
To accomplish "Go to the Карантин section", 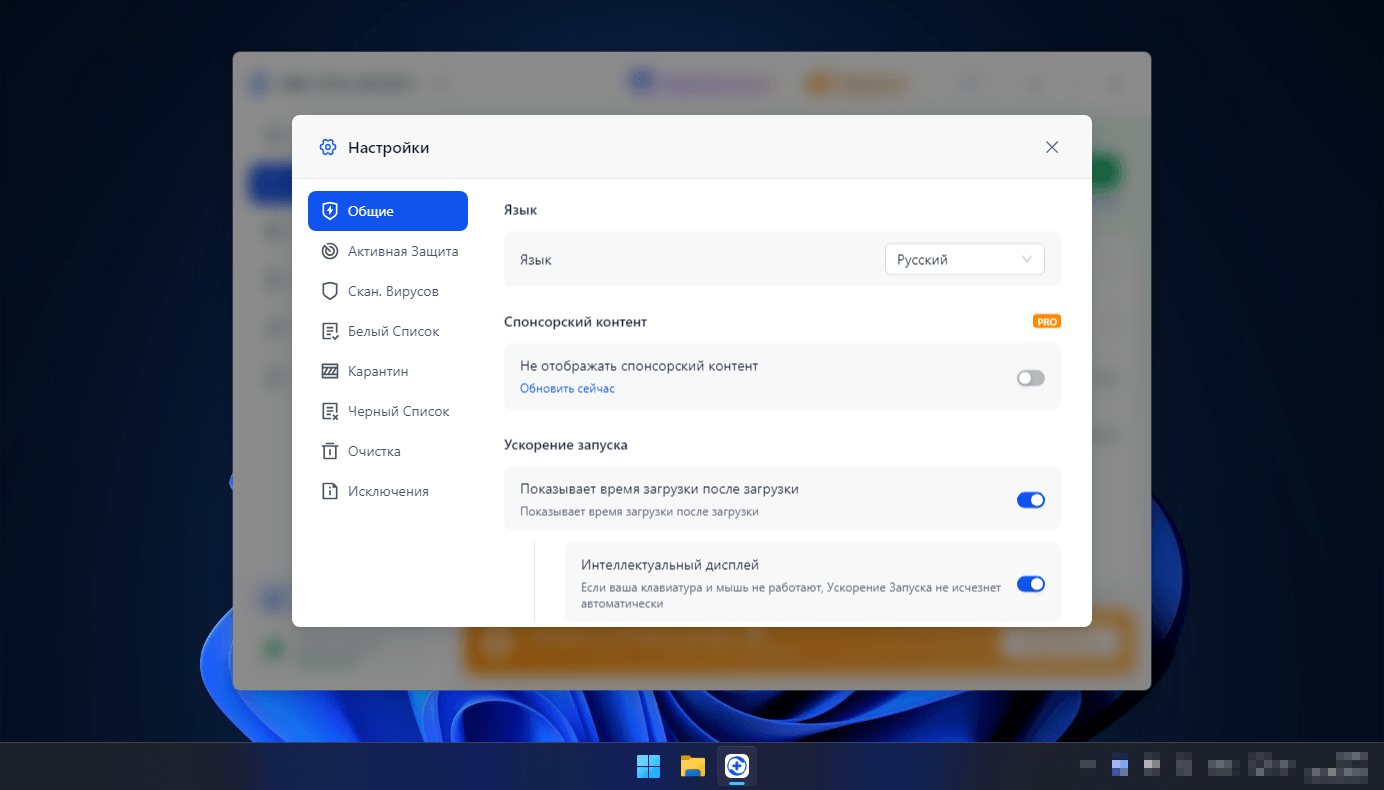I will [388, 371].
